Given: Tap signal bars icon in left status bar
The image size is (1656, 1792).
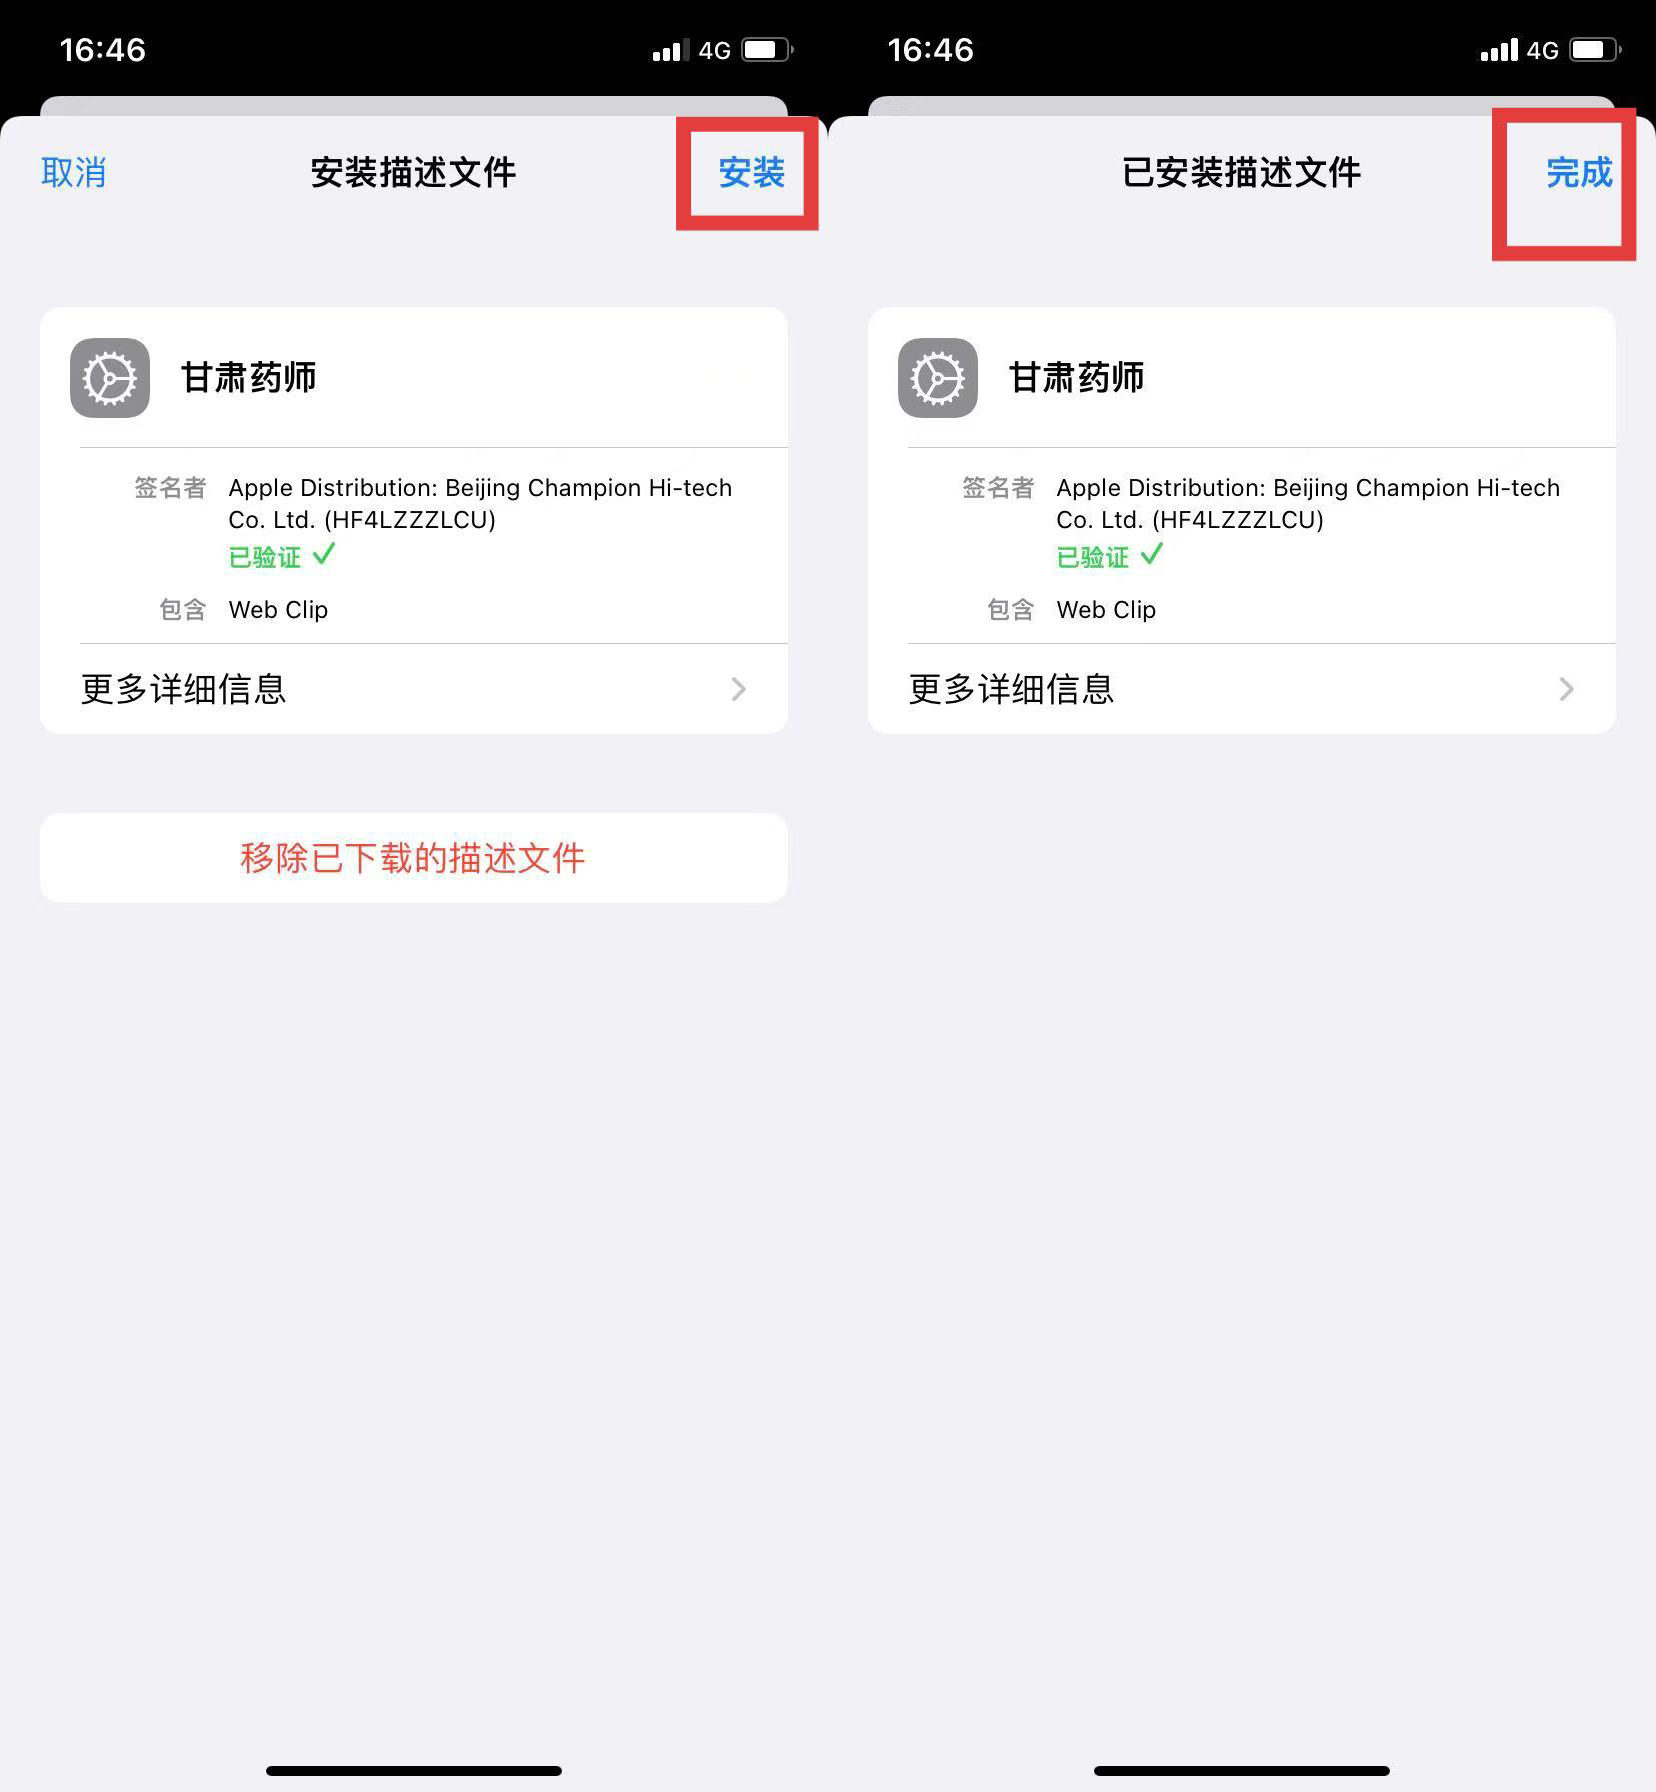Looking at the screenshot, I should click(670, 50).
